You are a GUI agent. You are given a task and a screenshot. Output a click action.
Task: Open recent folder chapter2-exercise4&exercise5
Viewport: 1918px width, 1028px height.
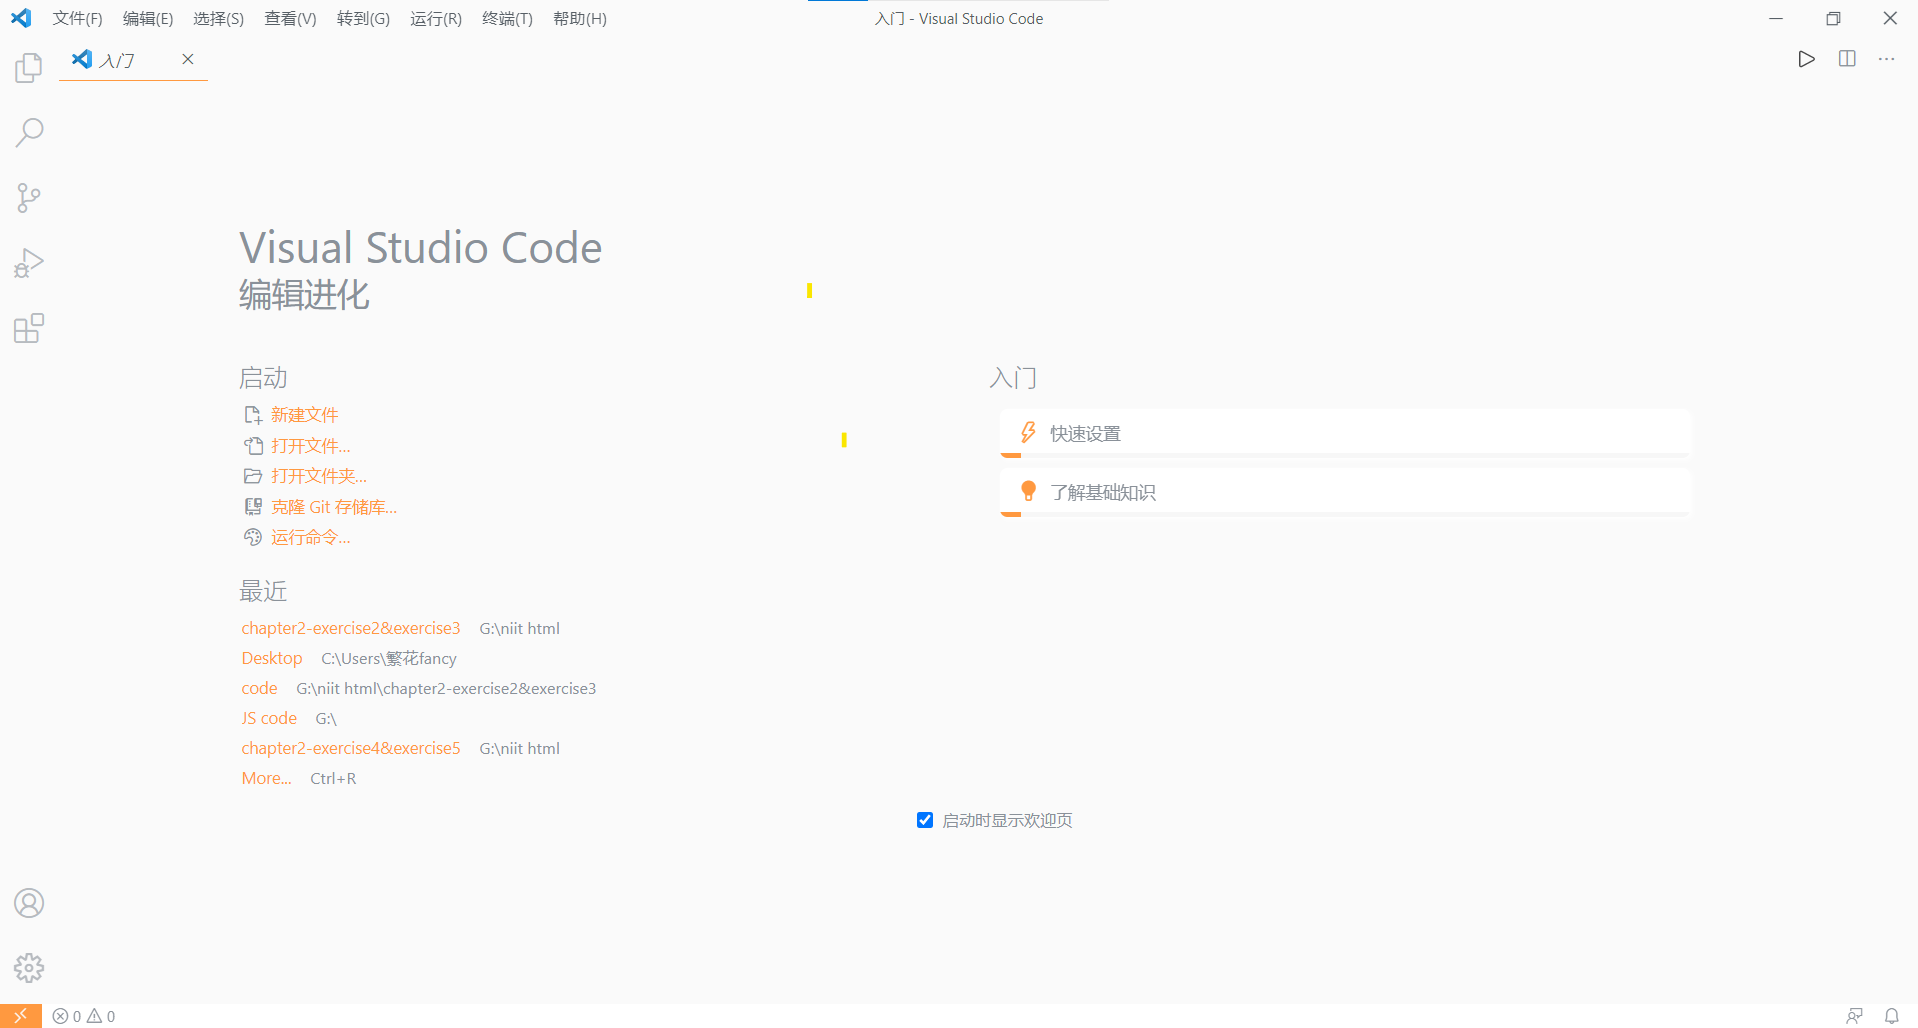[351, 748]
